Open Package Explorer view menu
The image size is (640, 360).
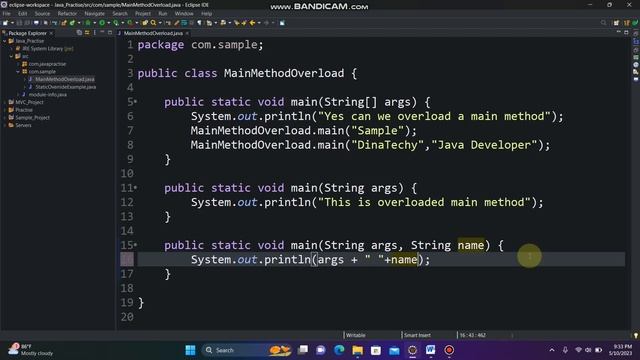(x=95, y=33)
